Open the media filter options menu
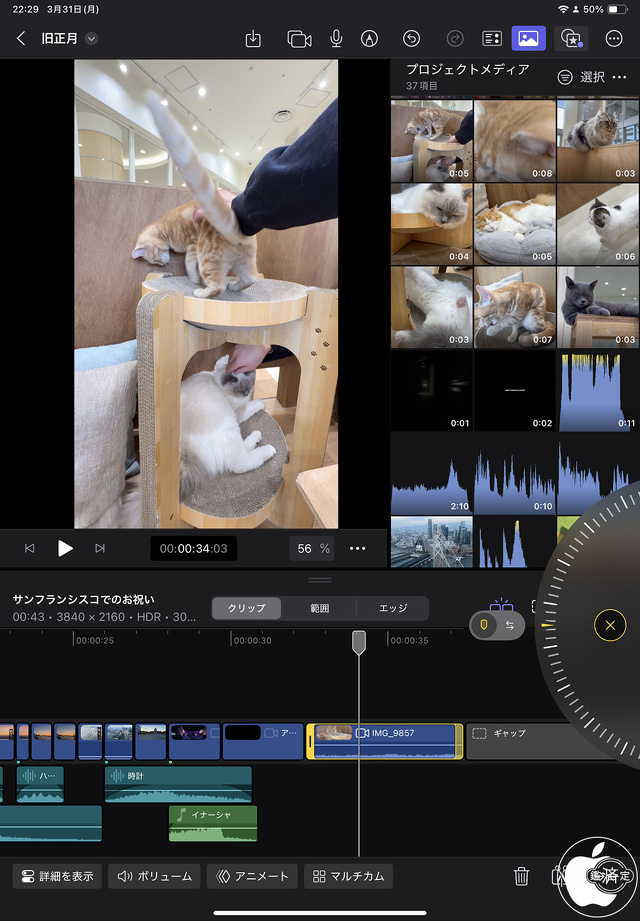Image resolution: width=640 pixels, height=921 pixels. tap(565, 77)
